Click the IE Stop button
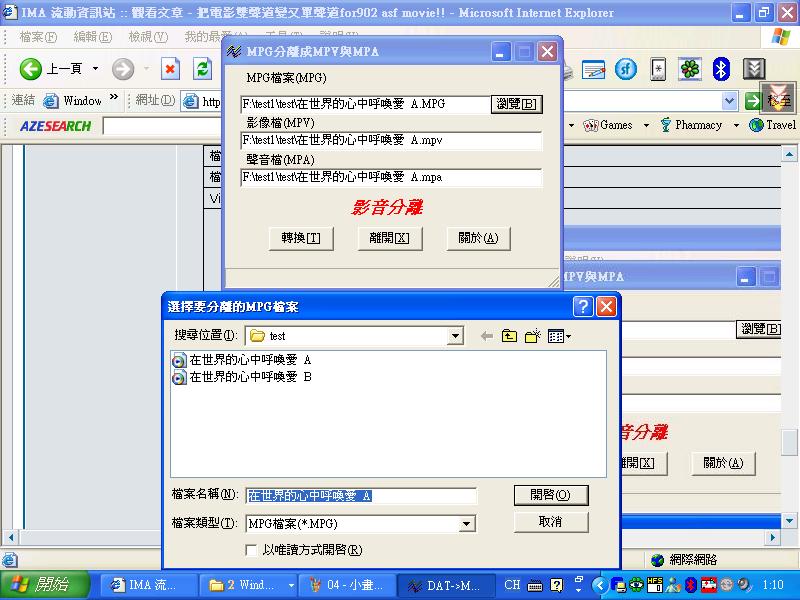Viewport: 800px width, 600px height. 171,69
